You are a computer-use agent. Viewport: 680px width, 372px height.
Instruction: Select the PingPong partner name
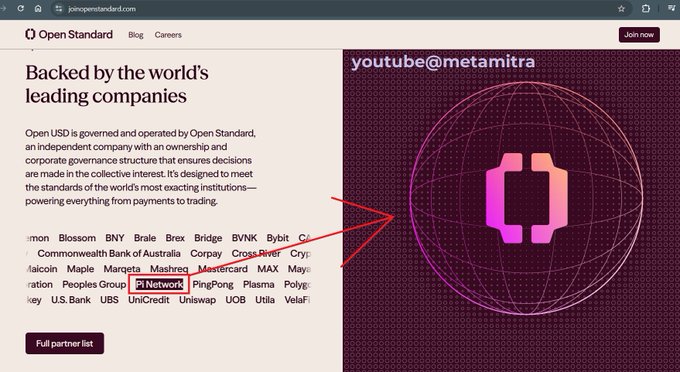click(213, 284)
